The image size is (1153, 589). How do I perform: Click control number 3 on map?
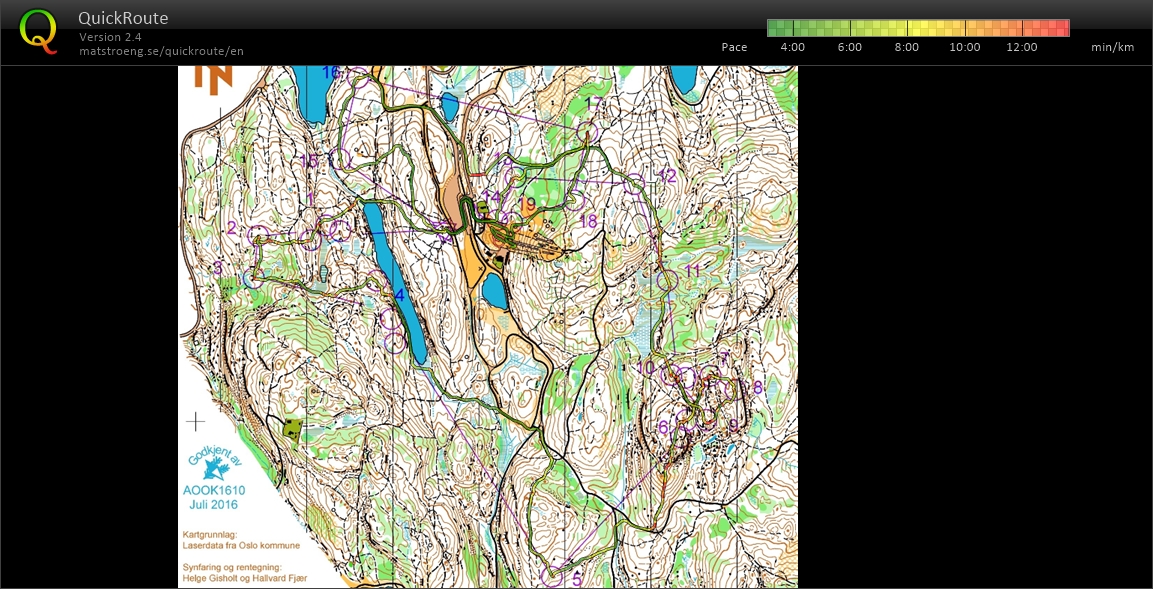pos(217,268)
